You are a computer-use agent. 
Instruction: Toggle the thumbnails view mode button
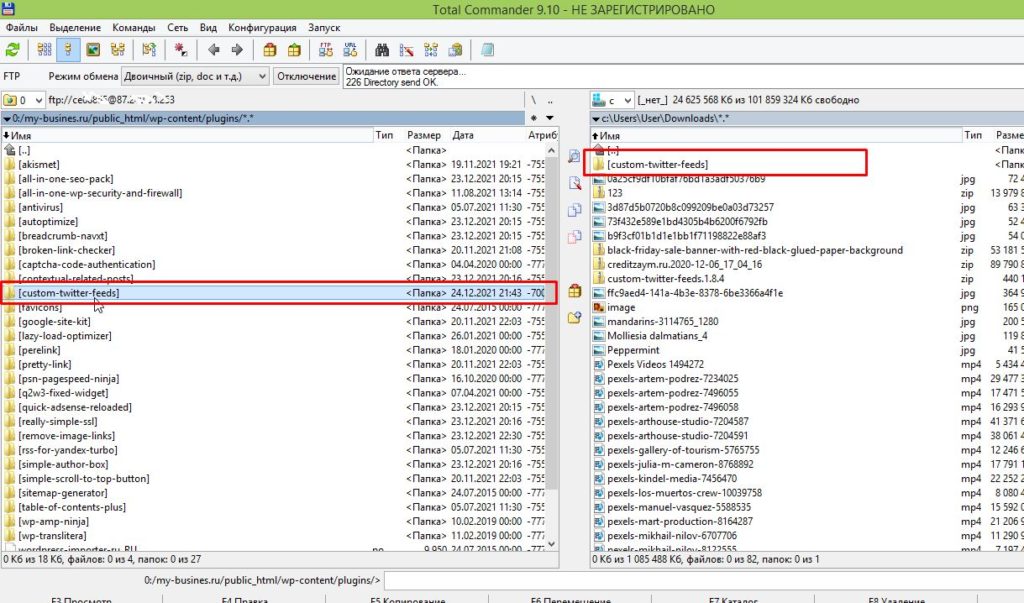93,49
